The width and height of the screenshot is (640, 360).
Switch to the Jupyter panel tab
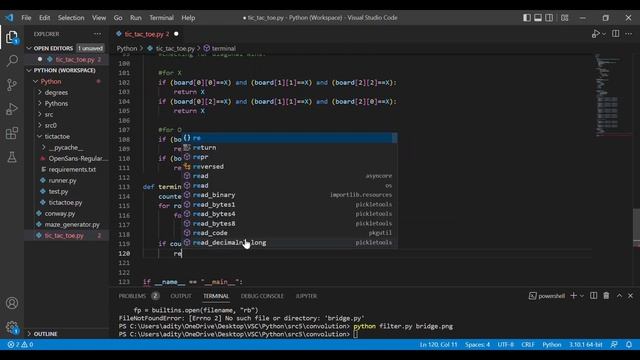pyautogui.click(x=306, y=296)
